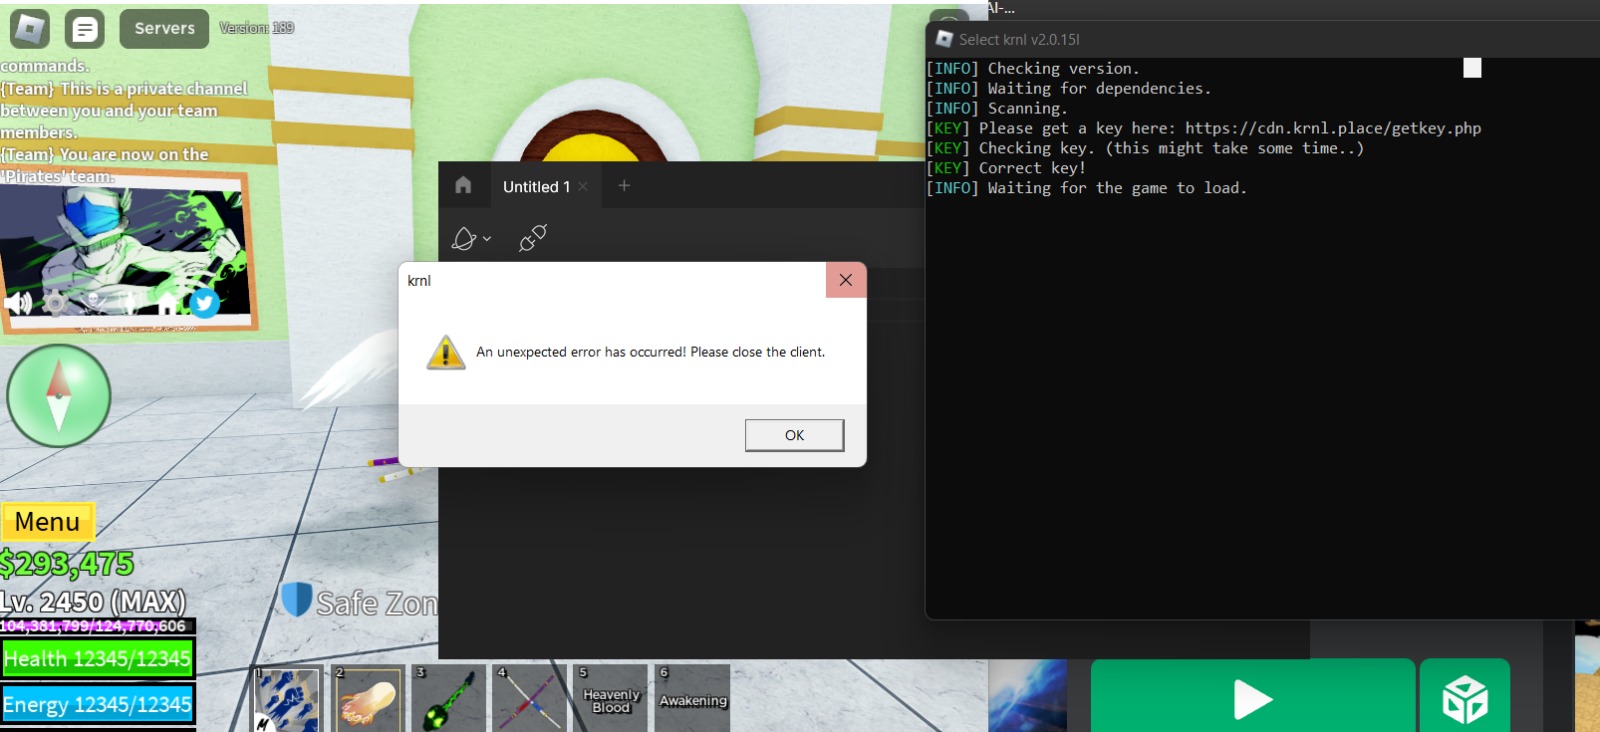This screenshot has height=732, width=1600.
Task: Open the Roblox menu logo icon
Action: pos(30,29)
